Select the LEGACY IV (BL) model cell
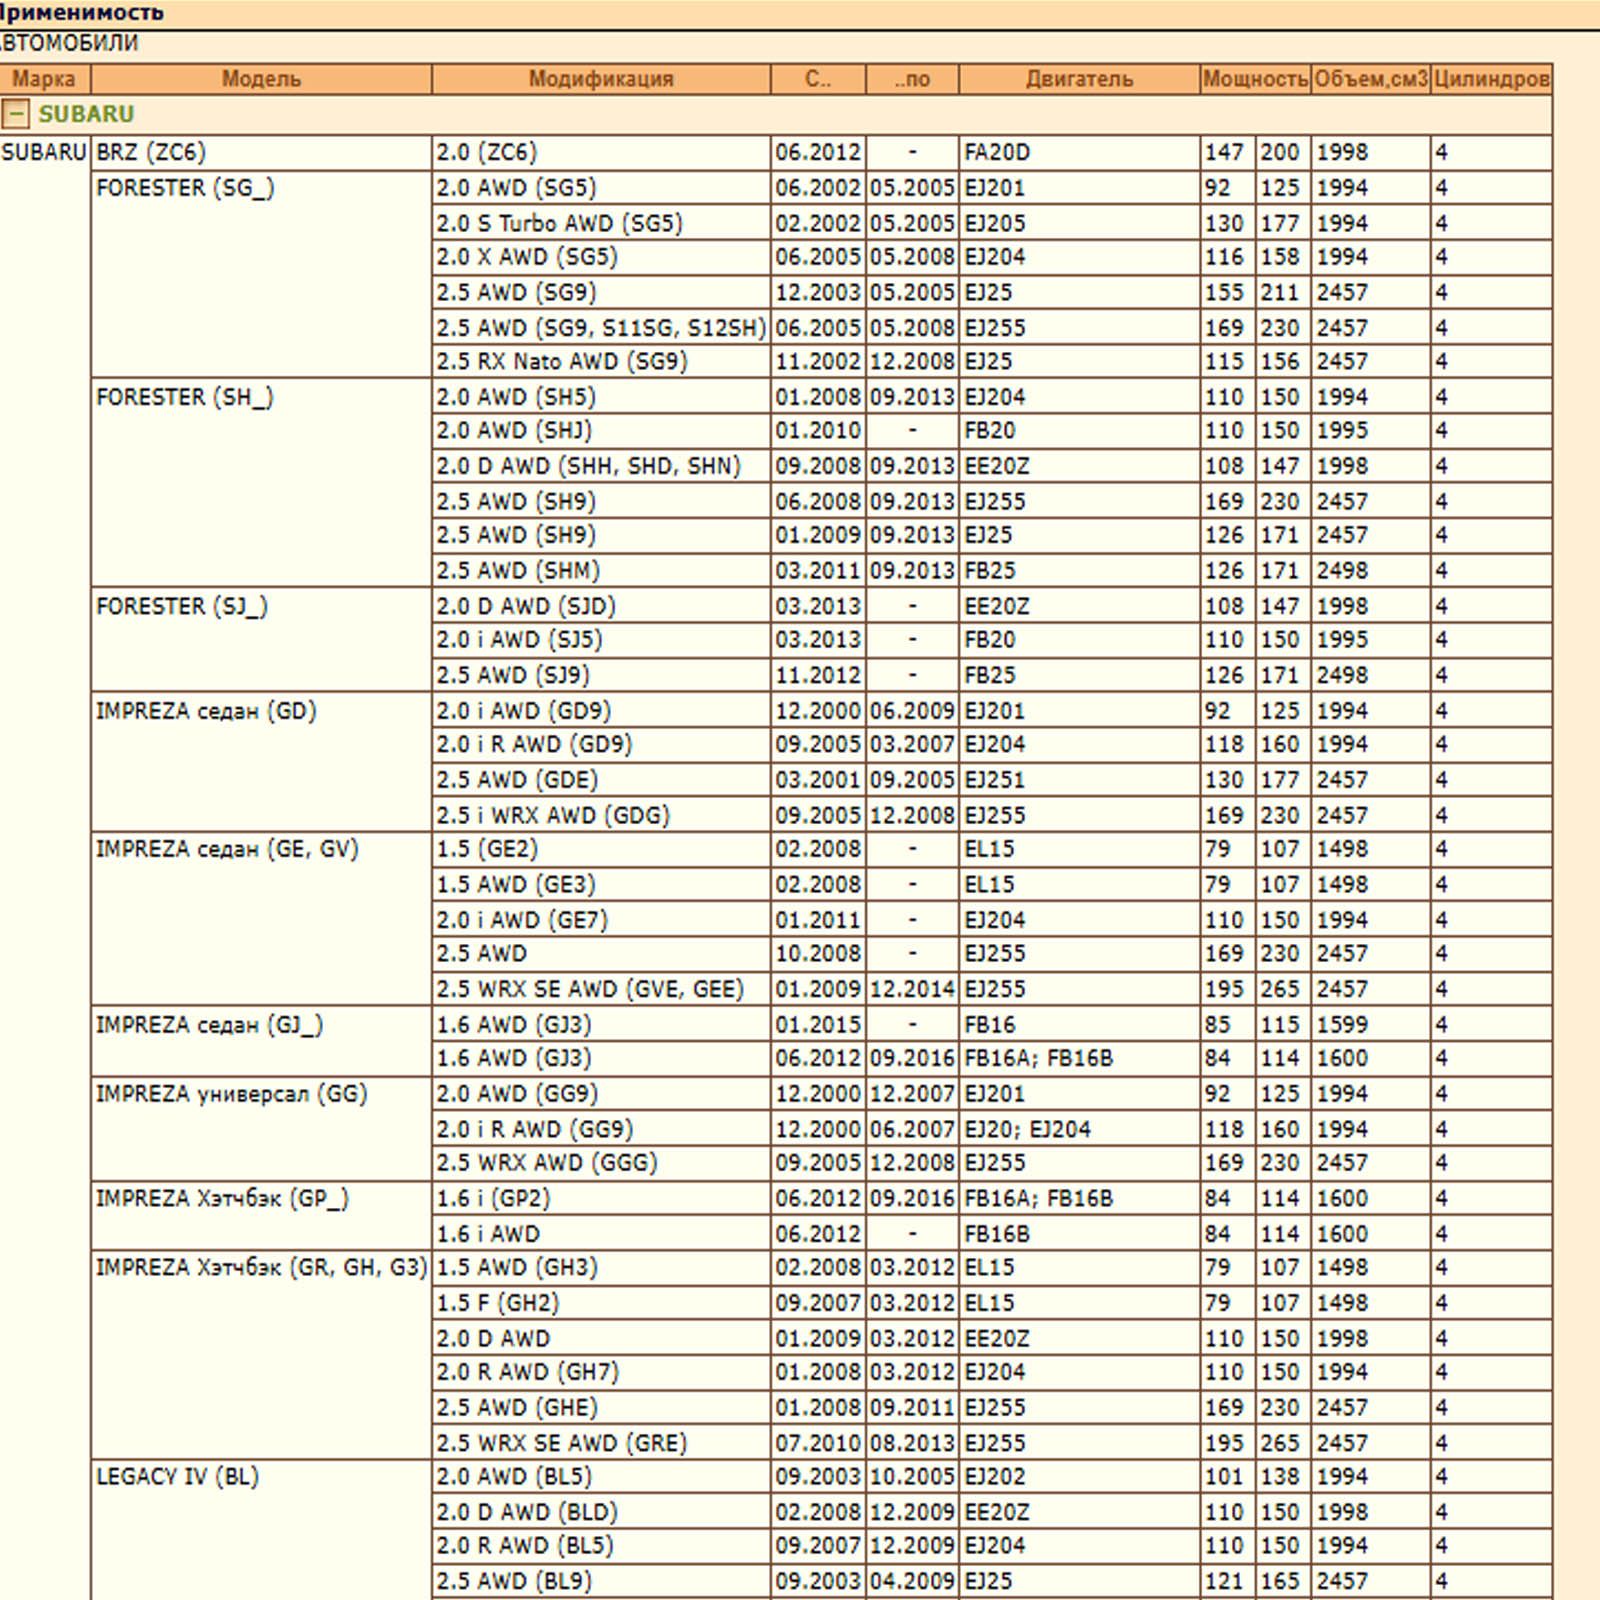The height and width of the screenshot is (1600, 1600). (178, 1477)
